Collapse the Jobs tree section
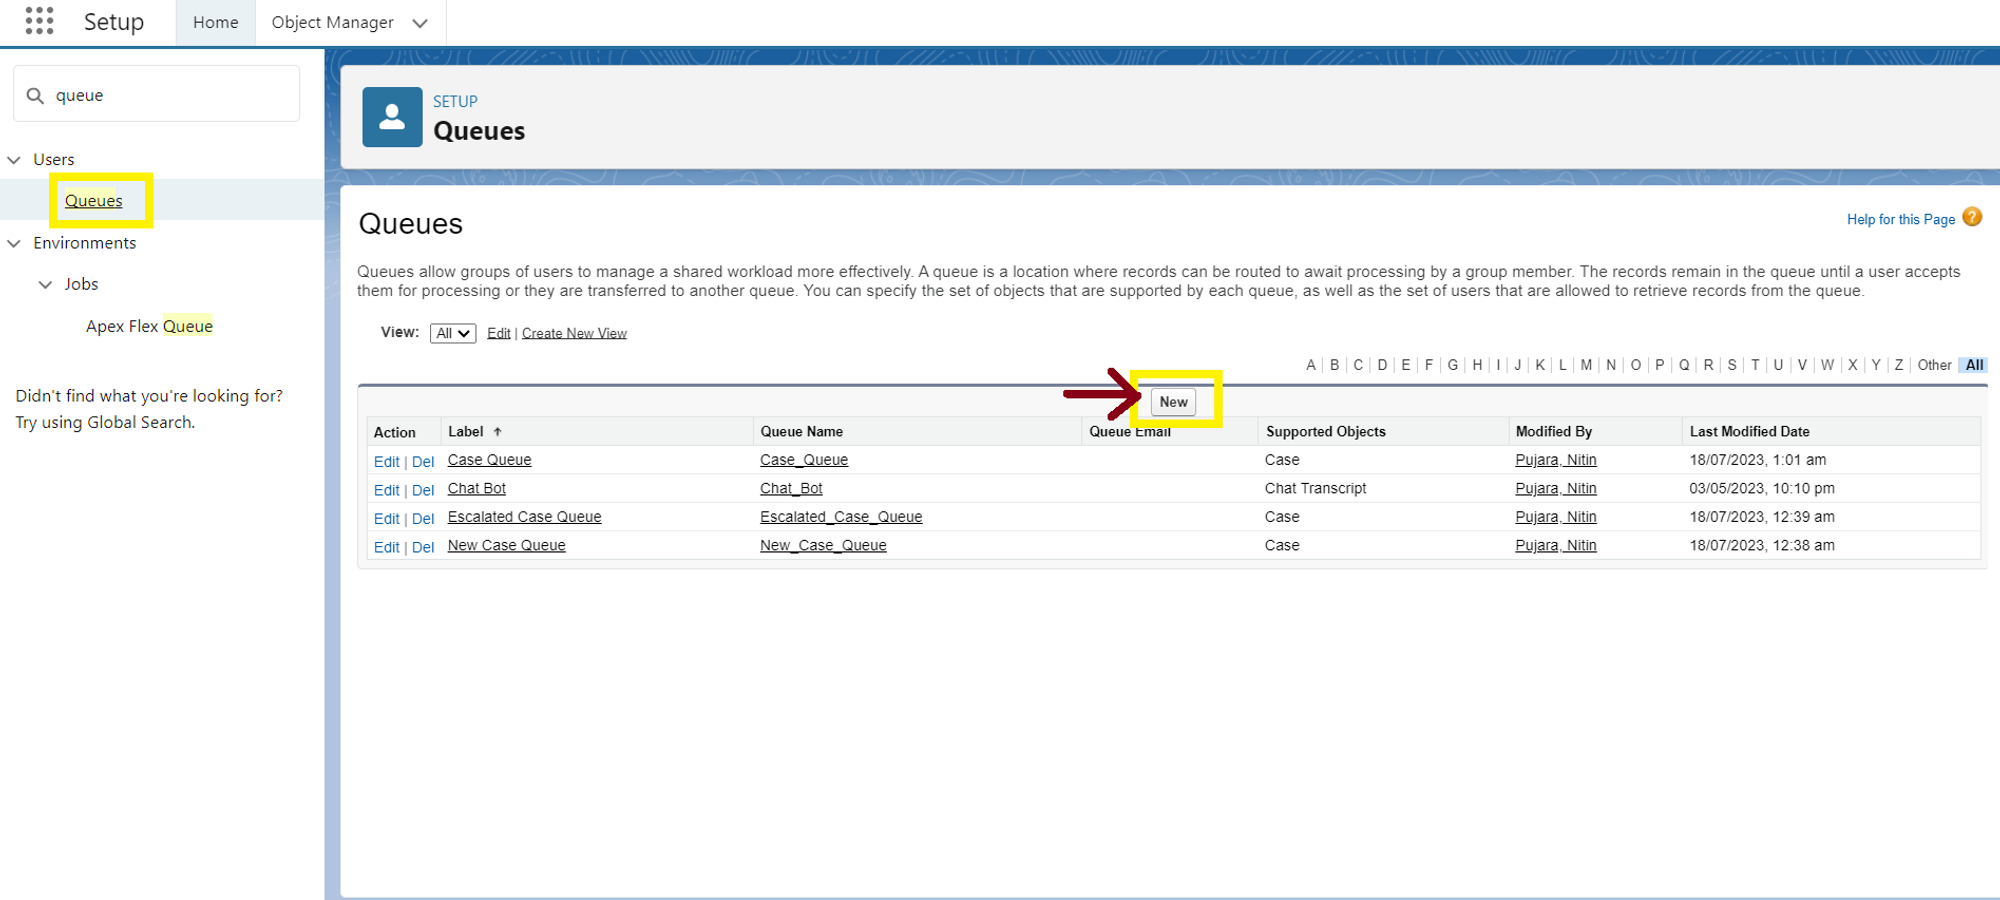 tap(45, 285)
